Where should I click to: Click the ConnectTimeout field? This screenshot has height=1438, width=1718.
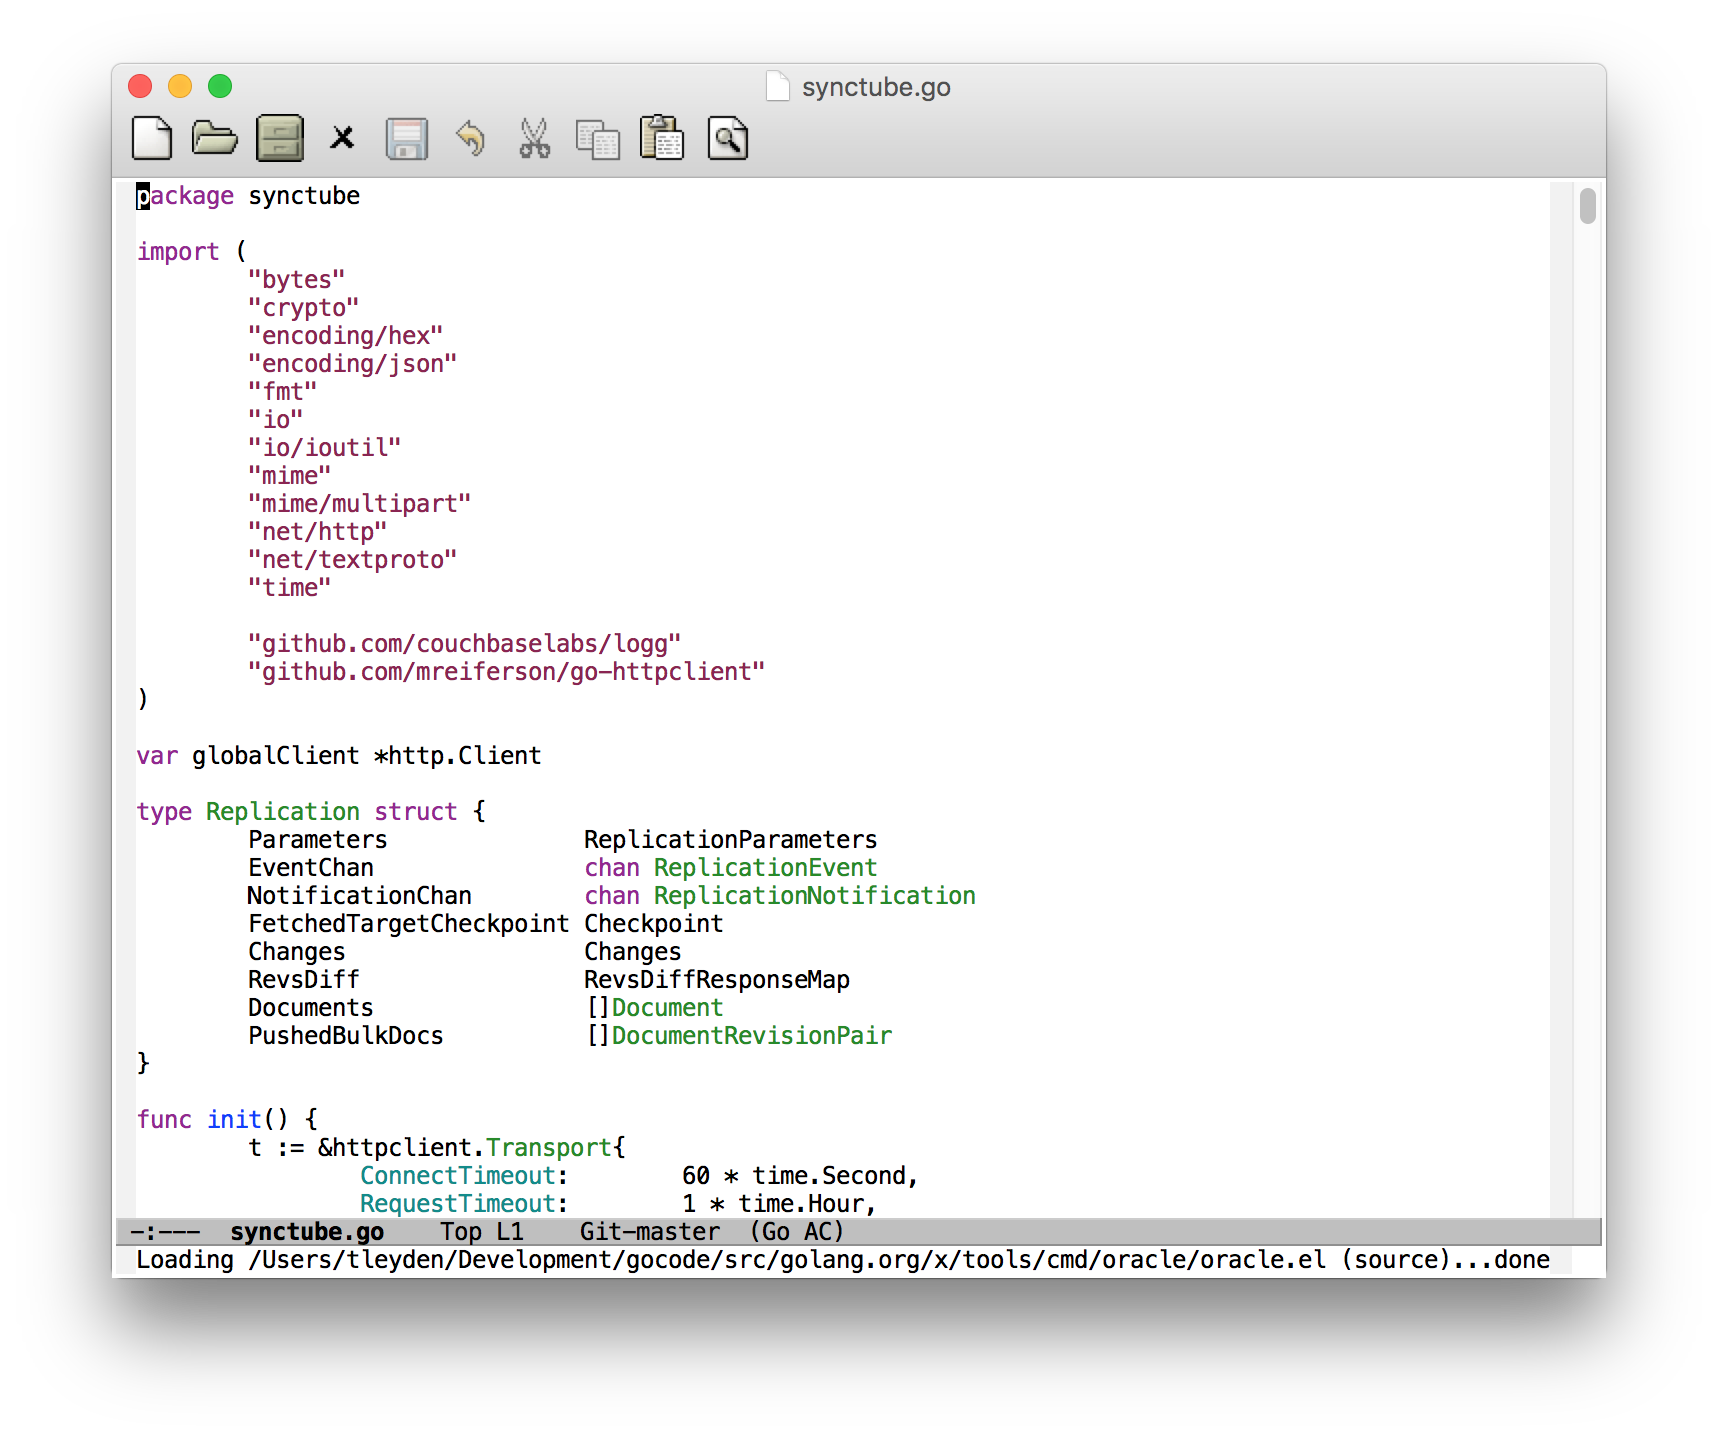457,1176
